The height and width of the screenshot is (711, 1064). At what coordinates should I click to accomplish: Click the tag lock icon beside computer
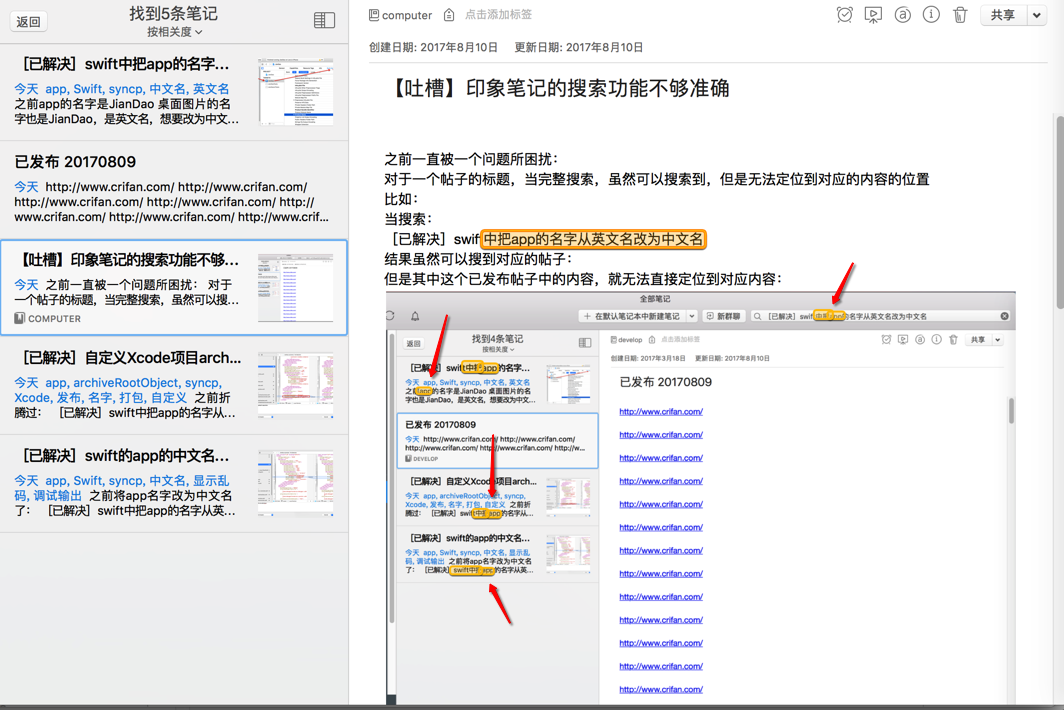click(449, 15)
